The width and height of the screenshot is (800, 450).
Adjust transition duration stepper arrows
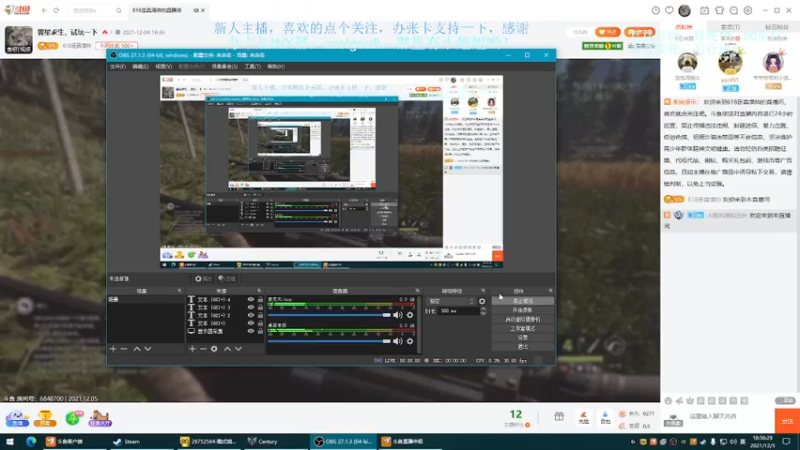[483, 311]
